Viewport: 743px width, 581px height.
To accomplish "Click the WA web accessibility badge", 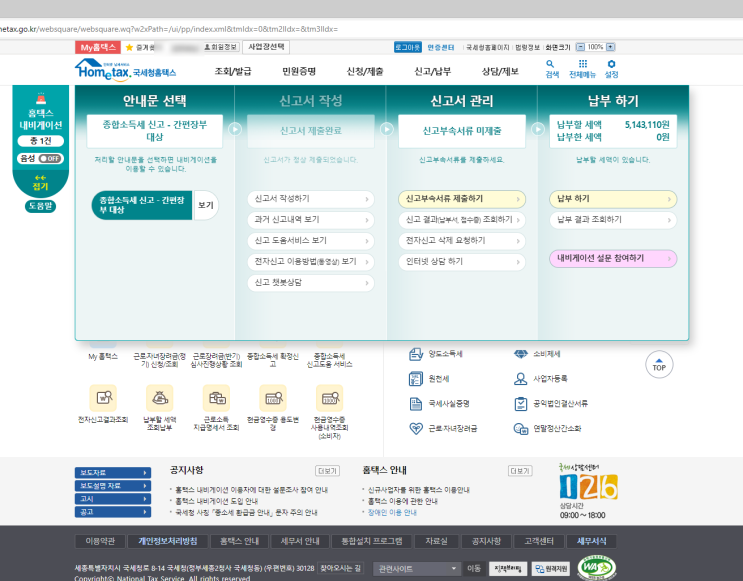I will (x=597, y=567).
